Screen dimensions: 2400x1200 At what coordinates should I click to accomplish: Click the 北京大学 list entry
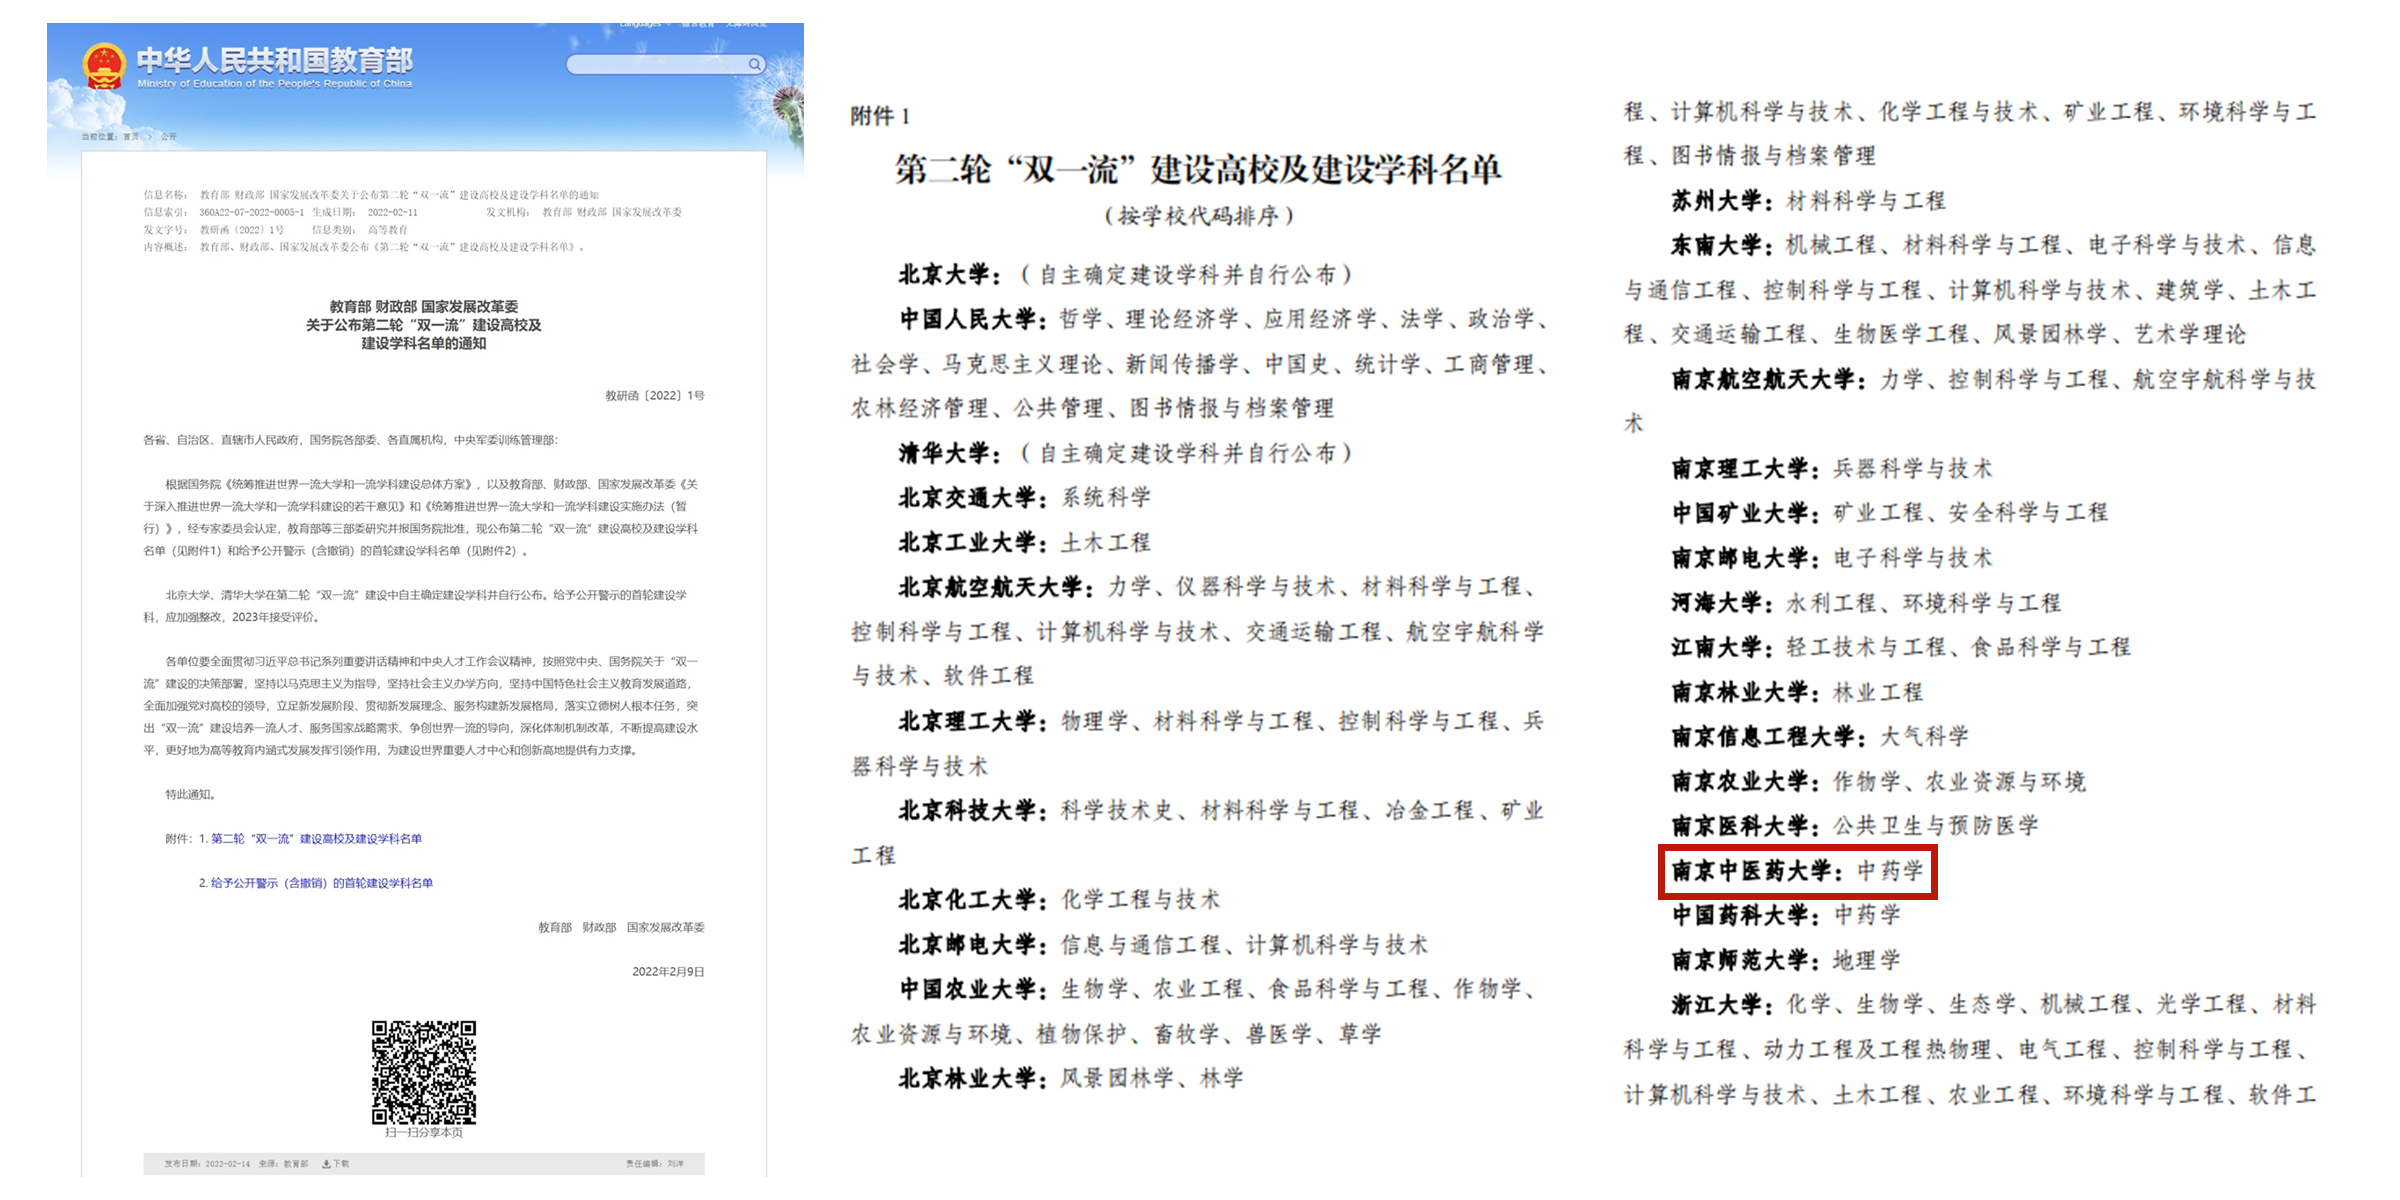pyautogui.click(x=947, y=275)
